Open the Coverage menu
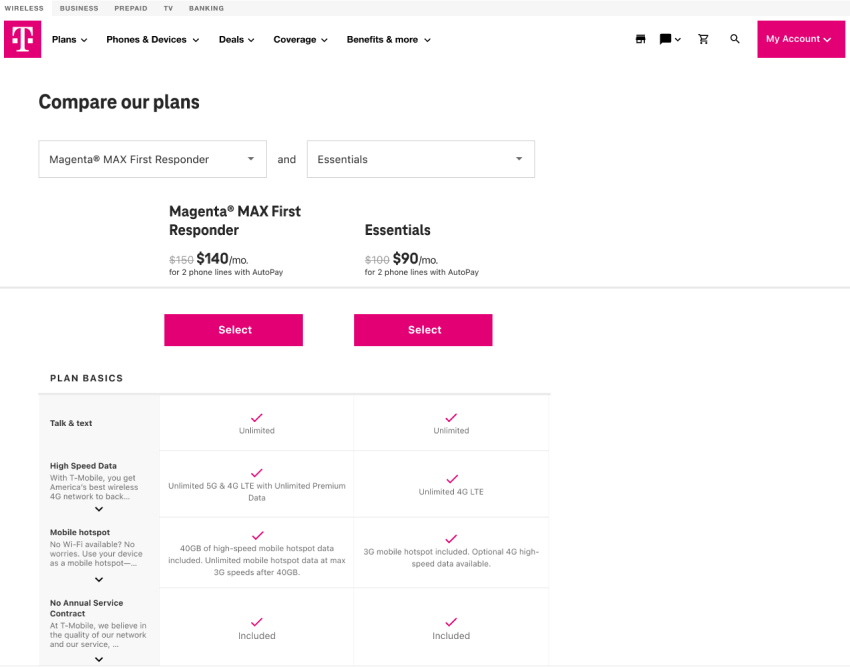850x667 pixels. (300, 40)
